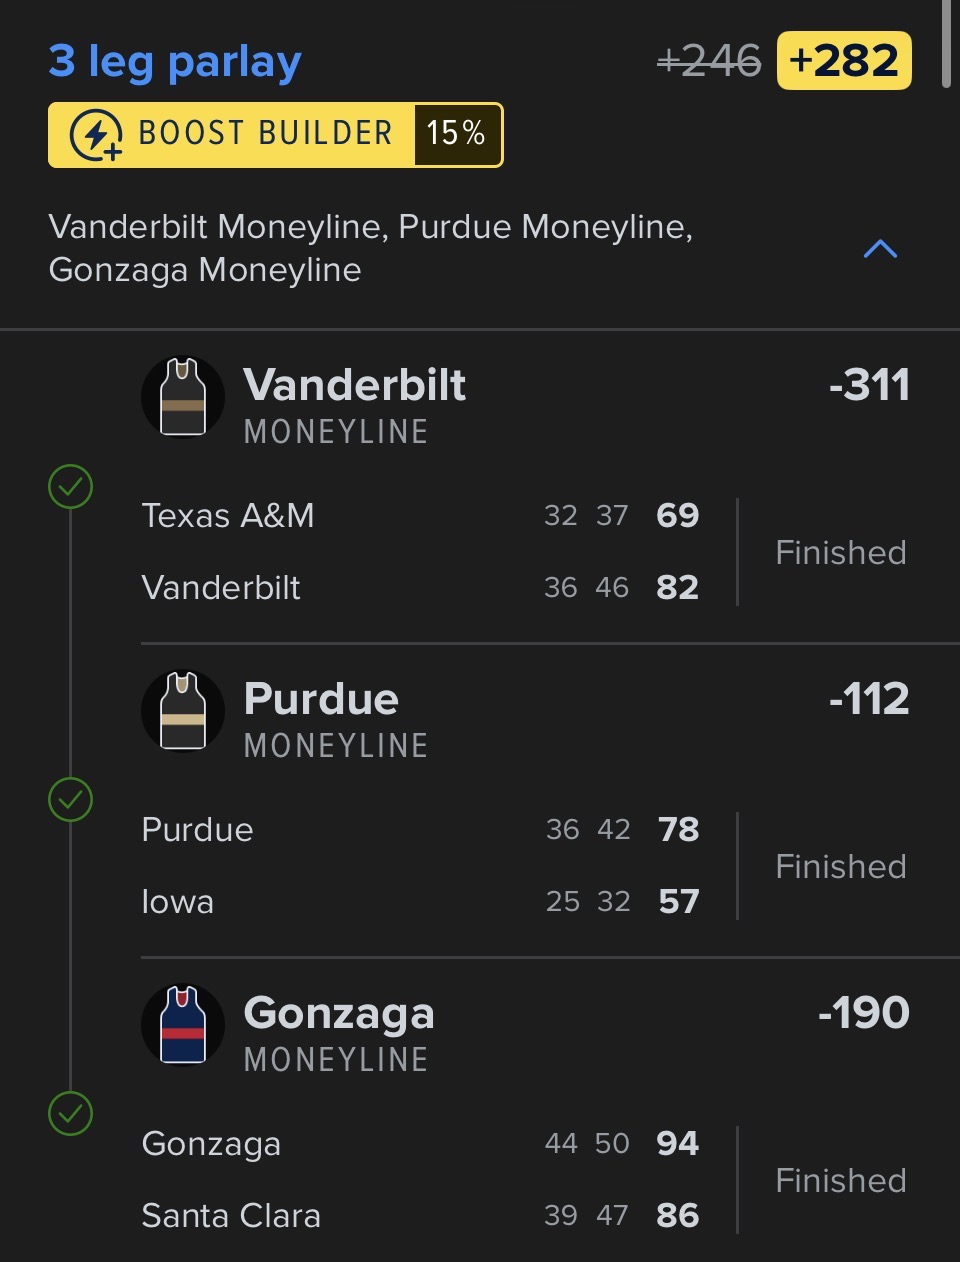The height and width of the screenshot is (1262, 960).
Task: Click the Boost Builder lightning bolt icon
Action: 96,135
